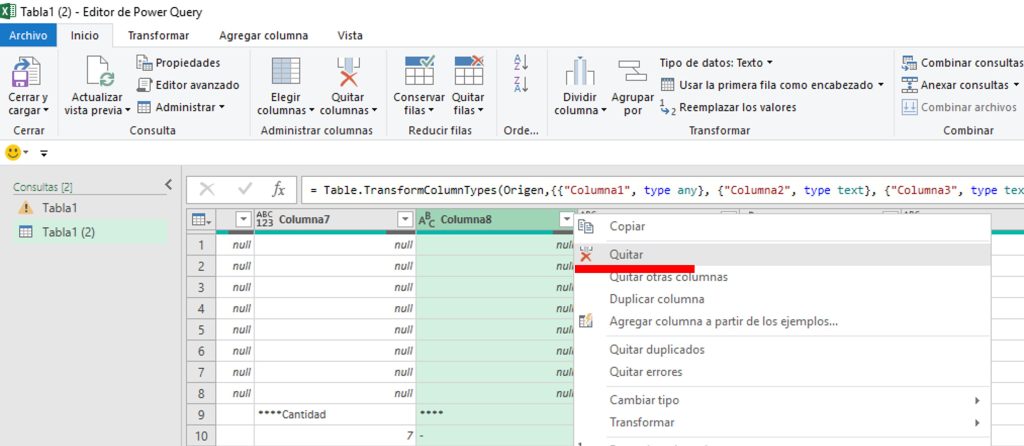The width and height of the screenshot is (1024, 446).
Task: Choose Quitar in context menu
Action: [782, 255]
